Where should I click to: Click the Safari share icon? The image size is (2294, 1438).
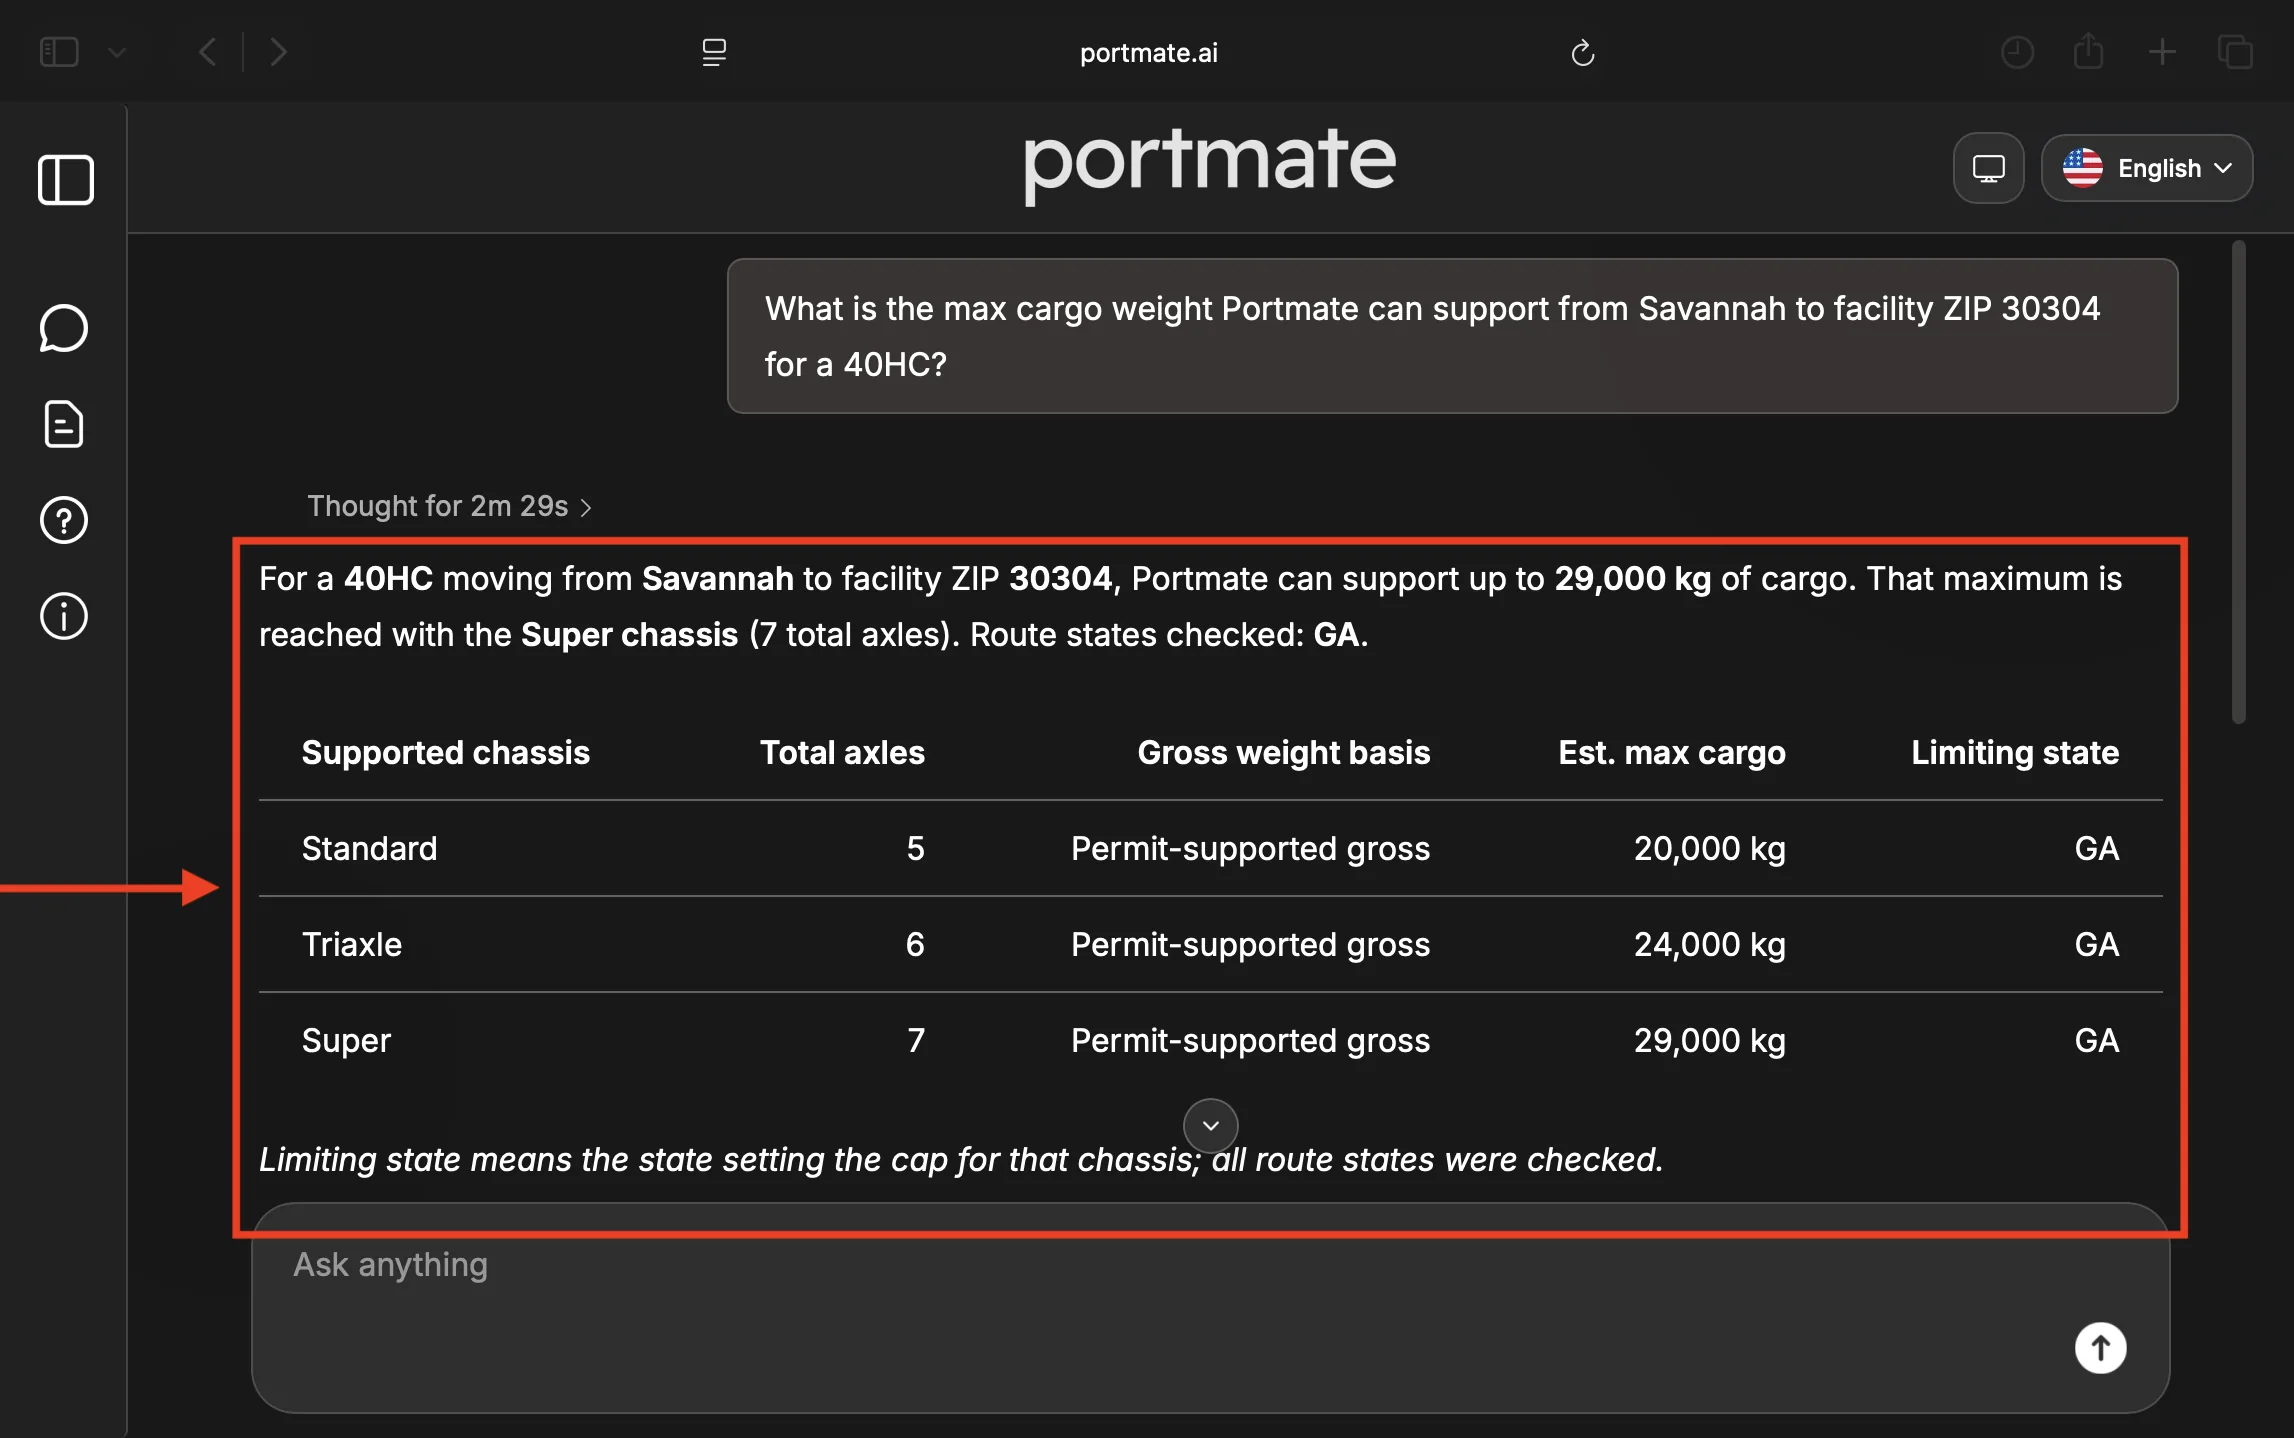pyautogui.click(x=2088, y=51)
